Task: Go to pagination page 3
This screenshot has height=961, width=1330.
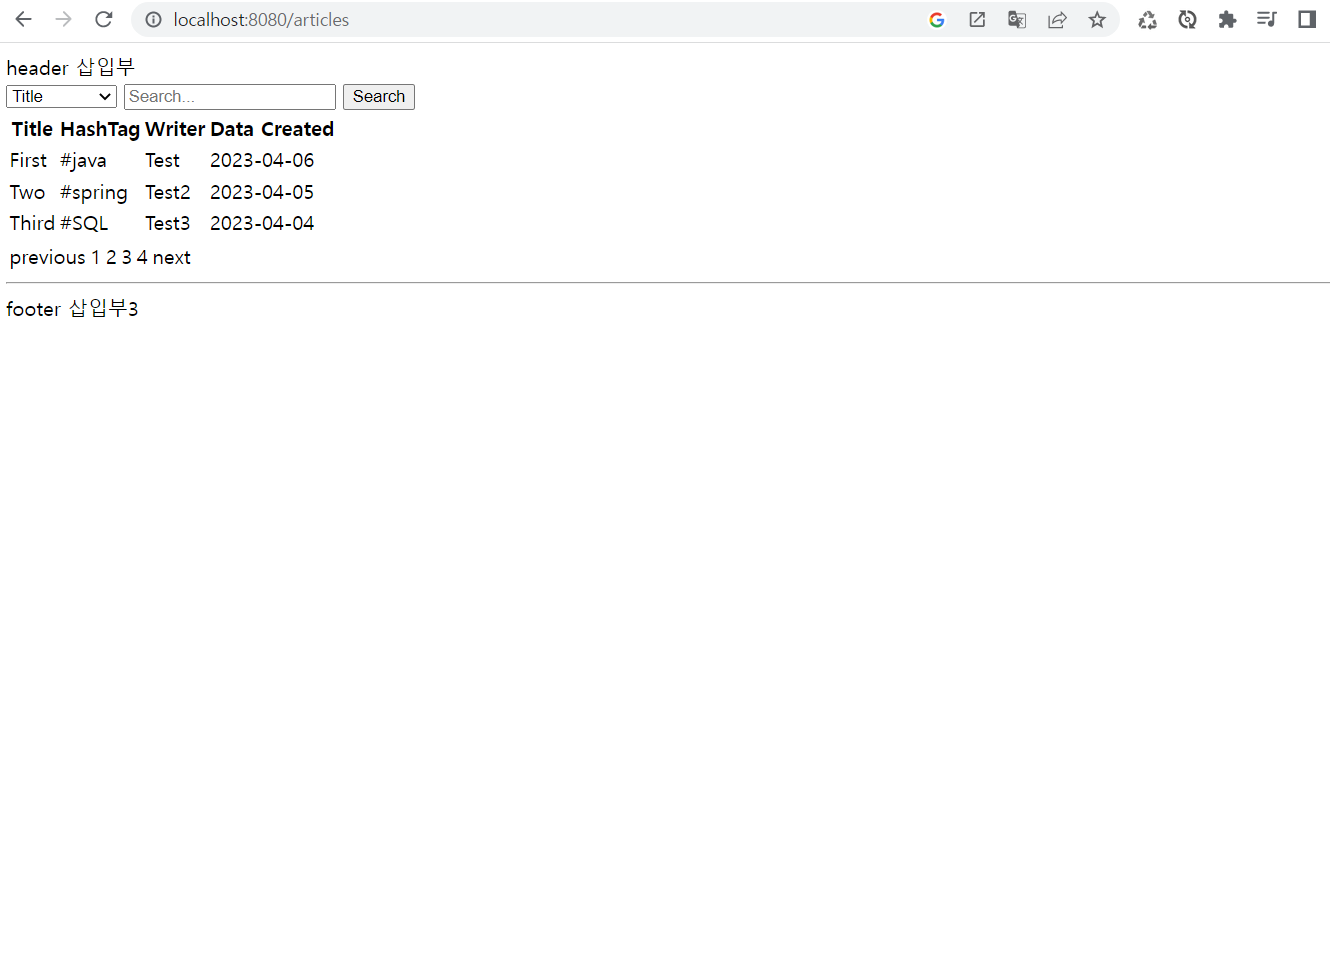Action: pyautogui.click(x=126, y=257)
